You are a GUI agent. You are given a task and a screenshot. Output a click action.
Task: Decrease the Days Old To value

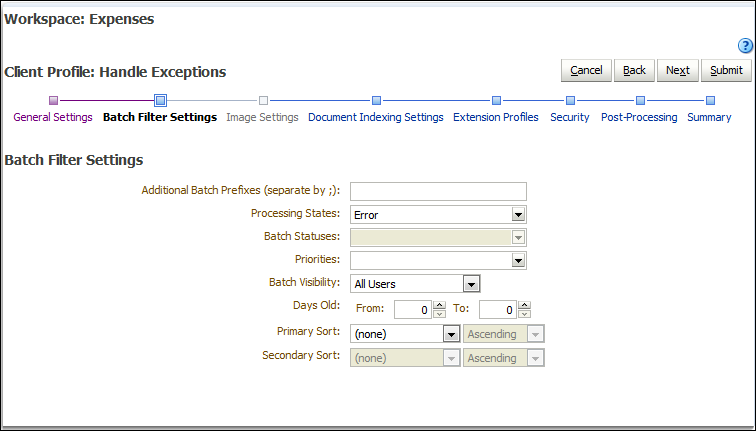pos(525,314)
